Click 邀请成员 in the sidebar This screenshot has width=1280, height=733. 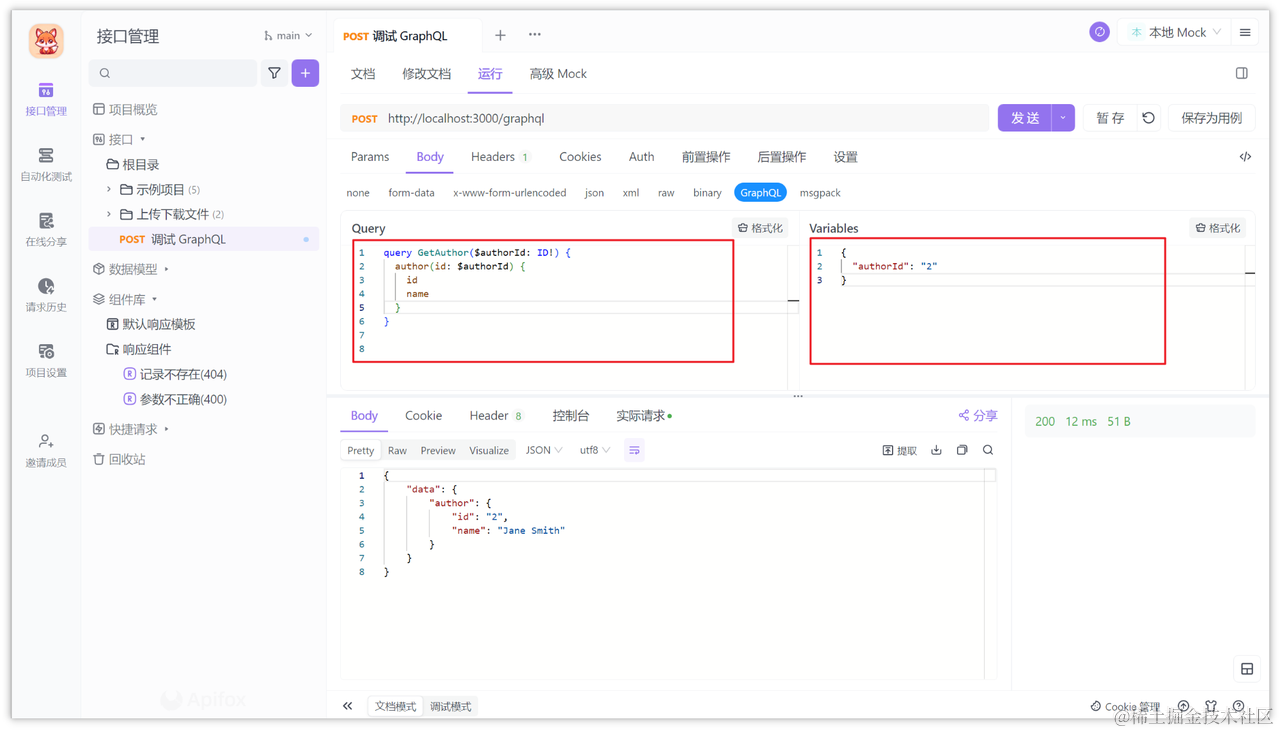[46, 451]
